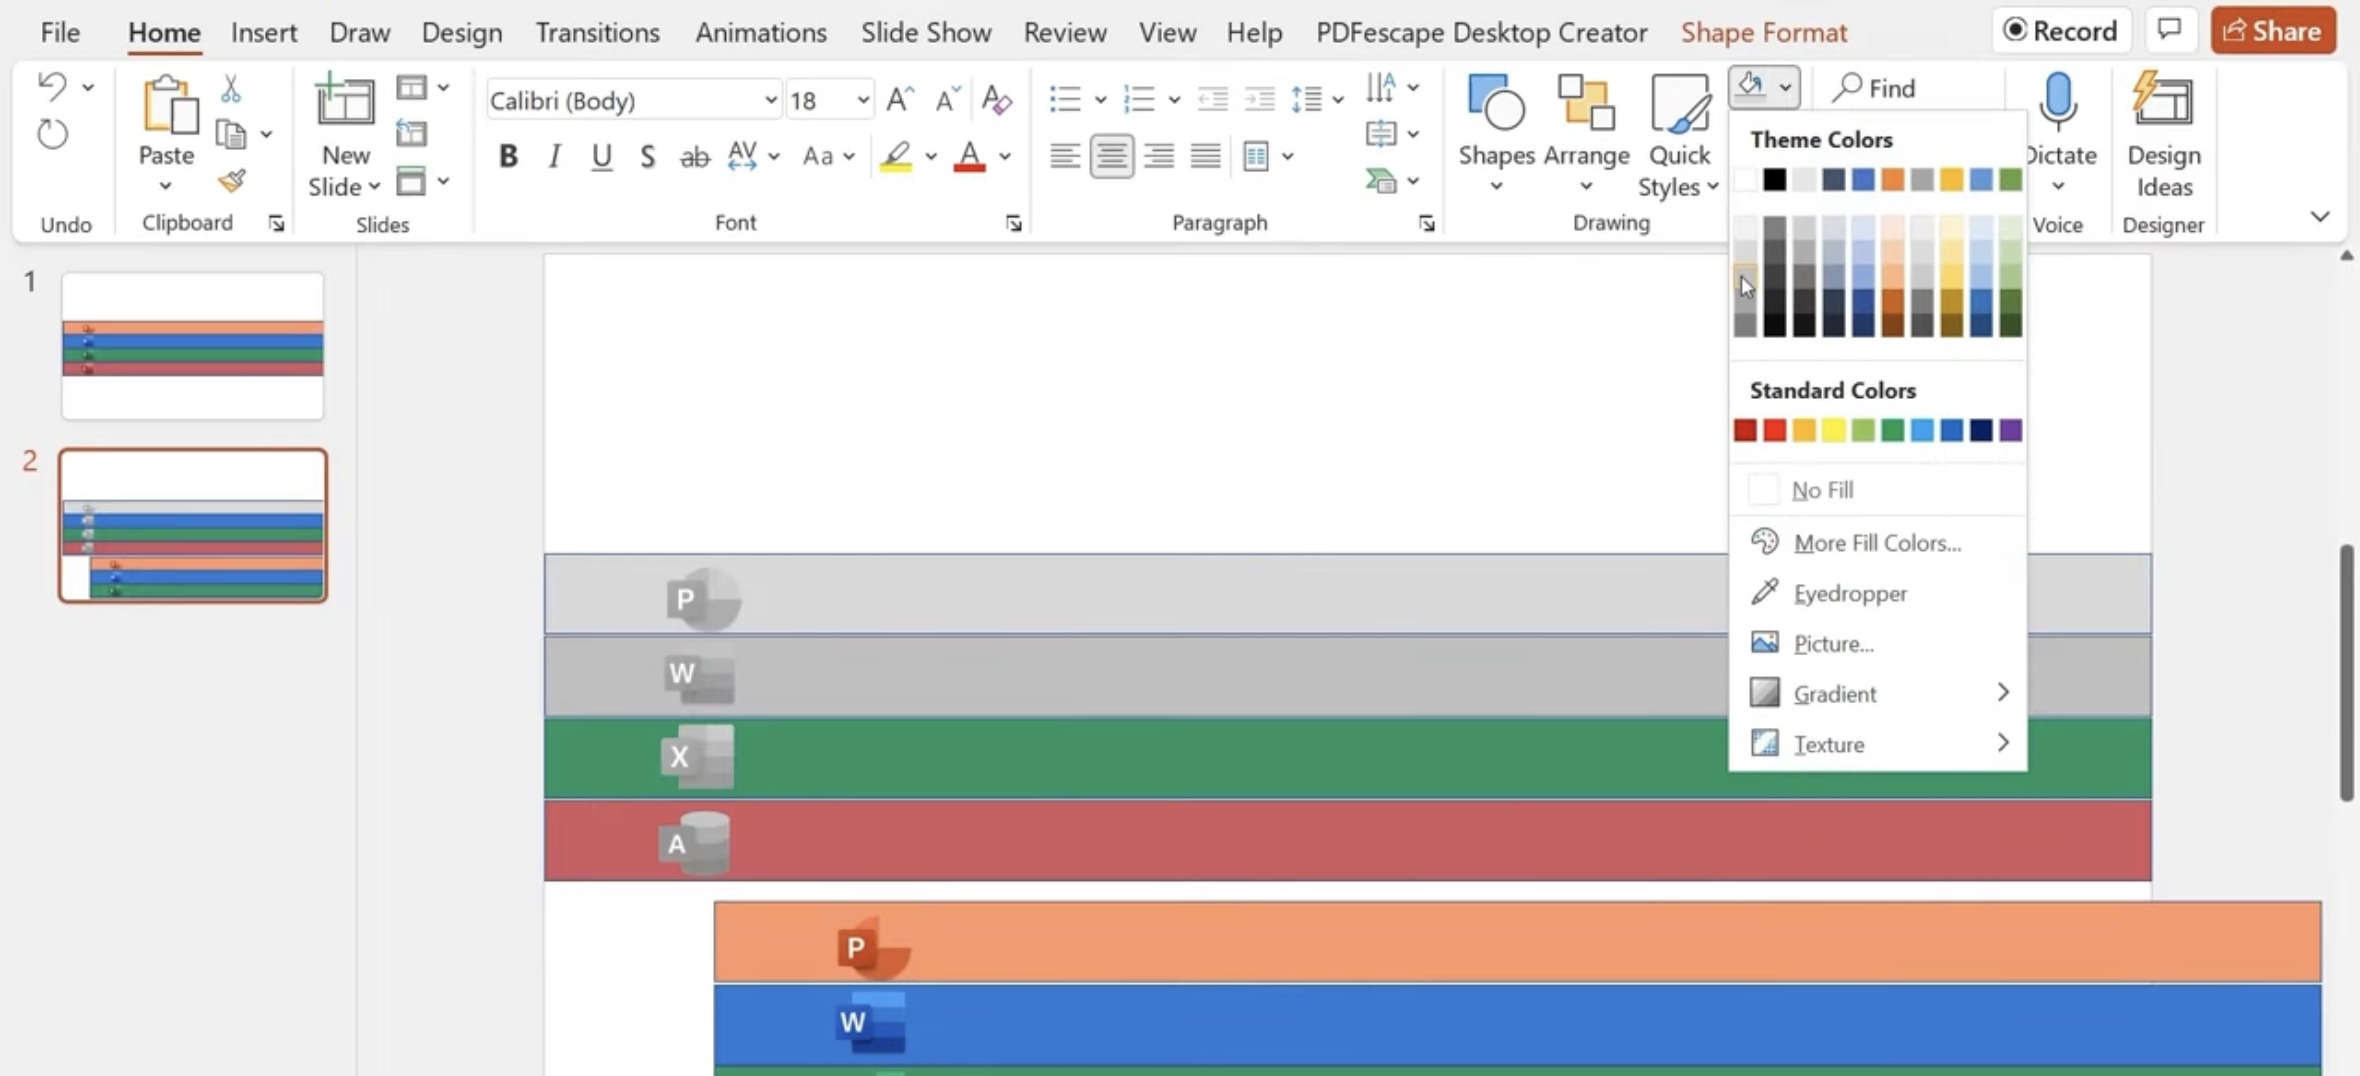Click the Shape Fill paint bucket icon
The width and height of the screenshot is (2360, 1076).
[1751, 86]
